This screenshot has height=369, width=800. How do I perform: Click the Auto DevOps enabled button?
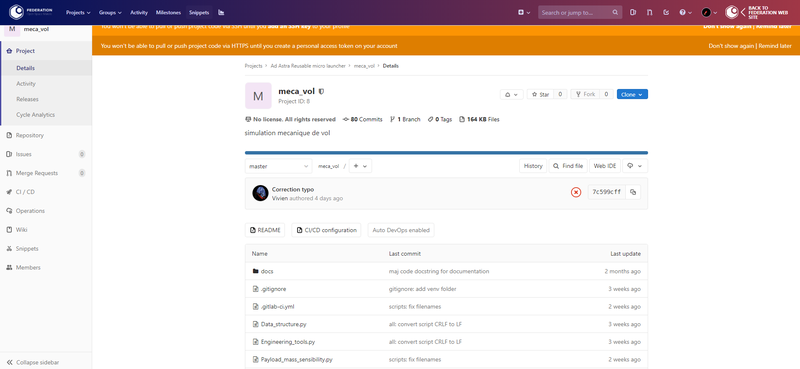(401, 230)
